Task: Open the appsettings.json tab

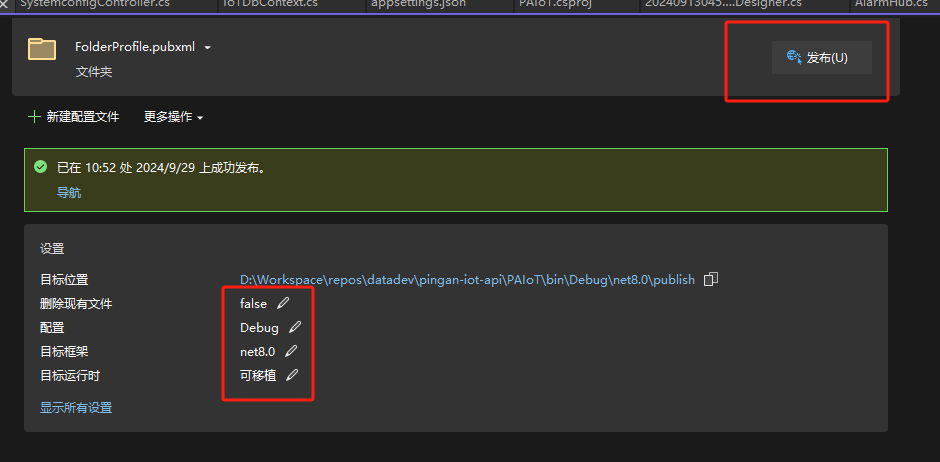Action: point(418,4)
